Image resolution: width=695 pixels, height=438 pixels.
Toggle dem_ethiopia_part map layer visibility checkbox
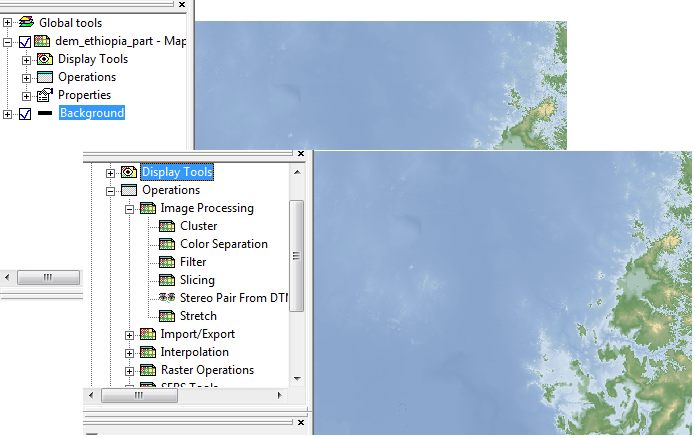[25, 42]
